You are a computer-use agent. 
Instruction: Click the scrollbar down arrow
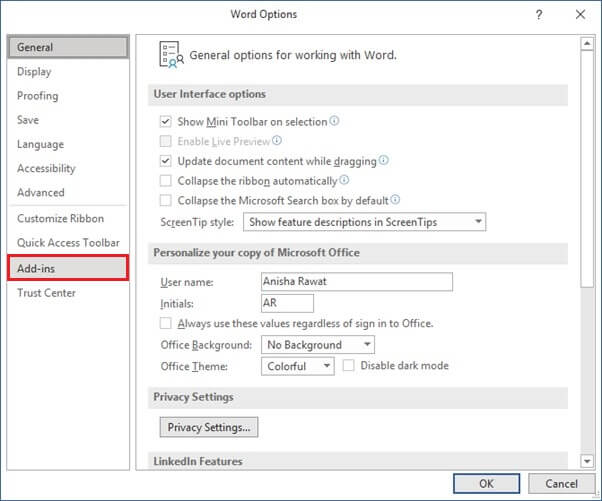pyautogui.click(x=587, y=461)
